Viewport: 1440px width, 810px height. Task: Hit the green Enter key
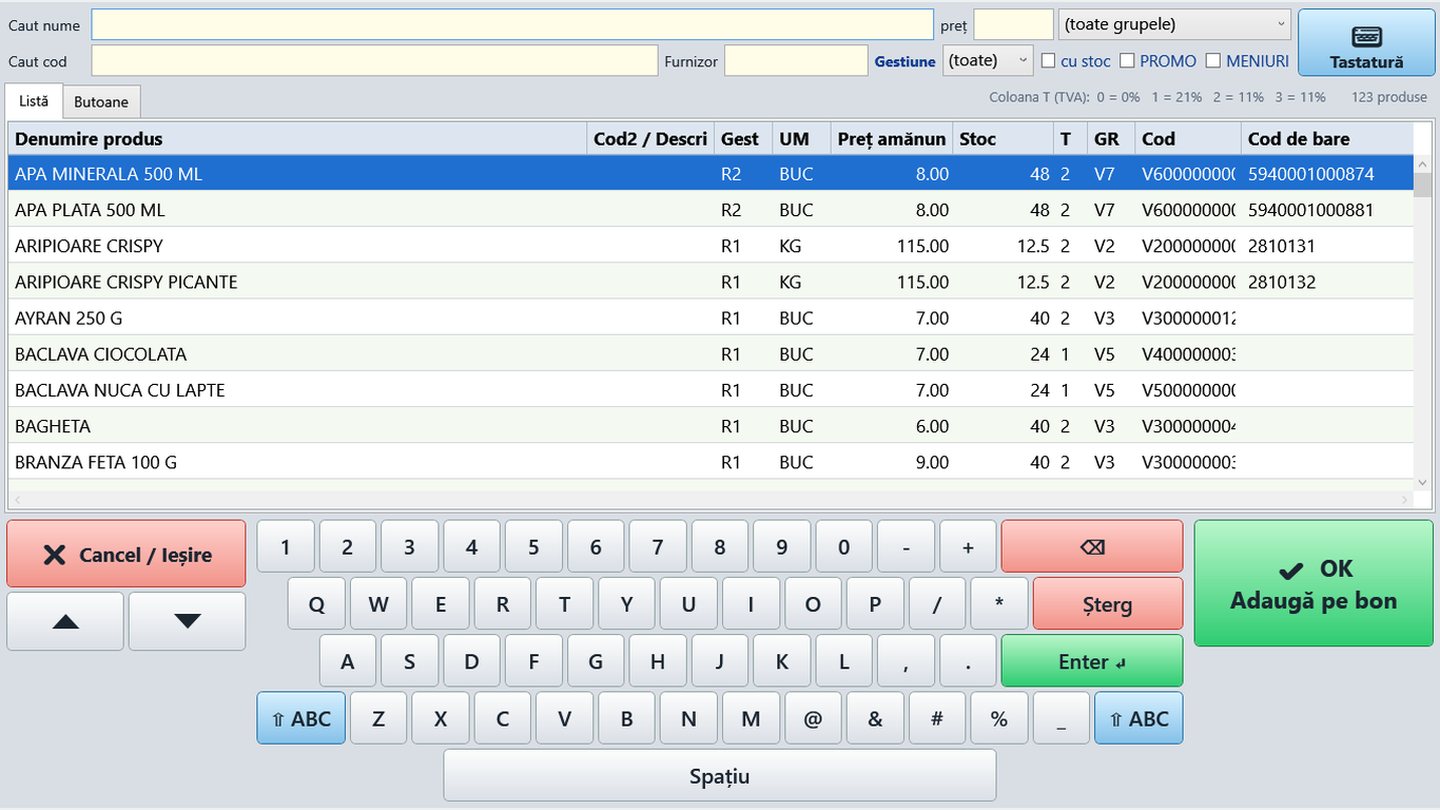click(x=1092, y=661)
